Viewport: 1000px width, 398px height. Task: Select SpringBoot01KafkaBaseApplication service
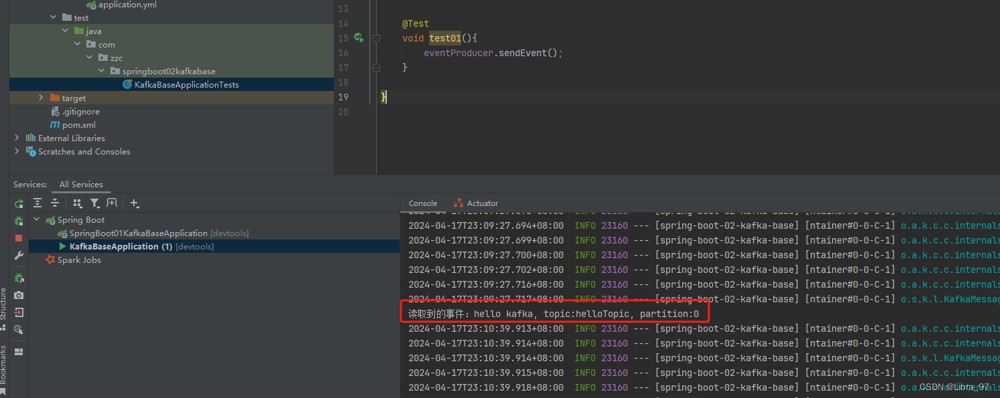coord(138,233)
